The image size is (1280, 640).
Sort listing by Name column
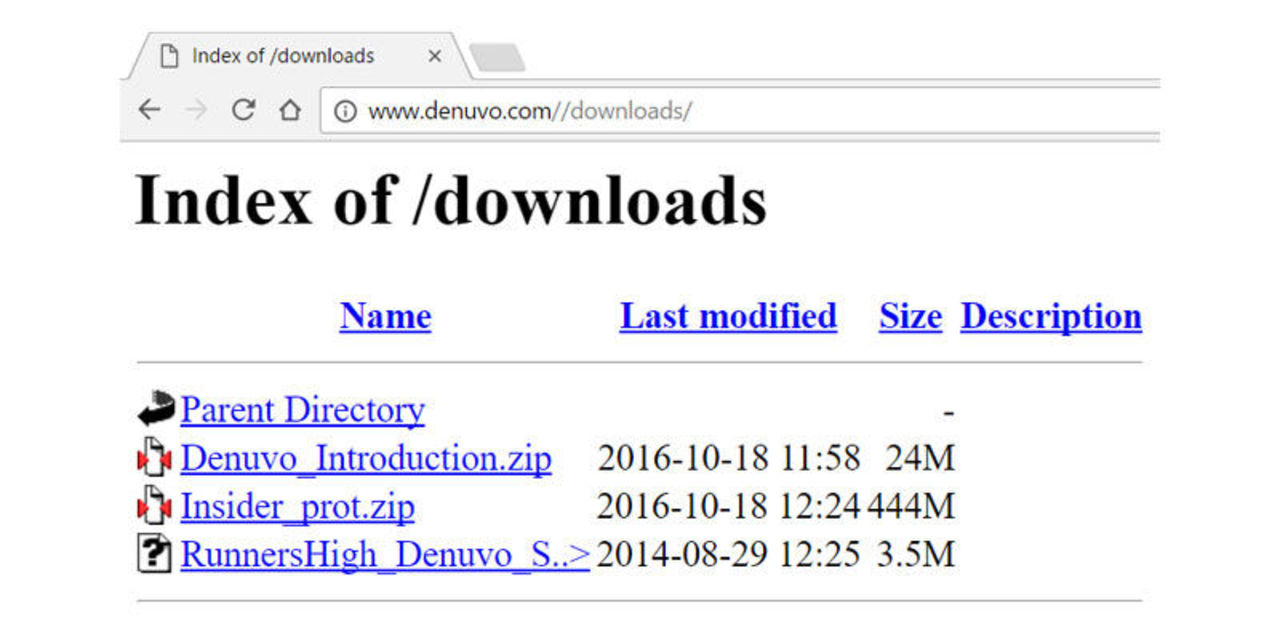385,316
